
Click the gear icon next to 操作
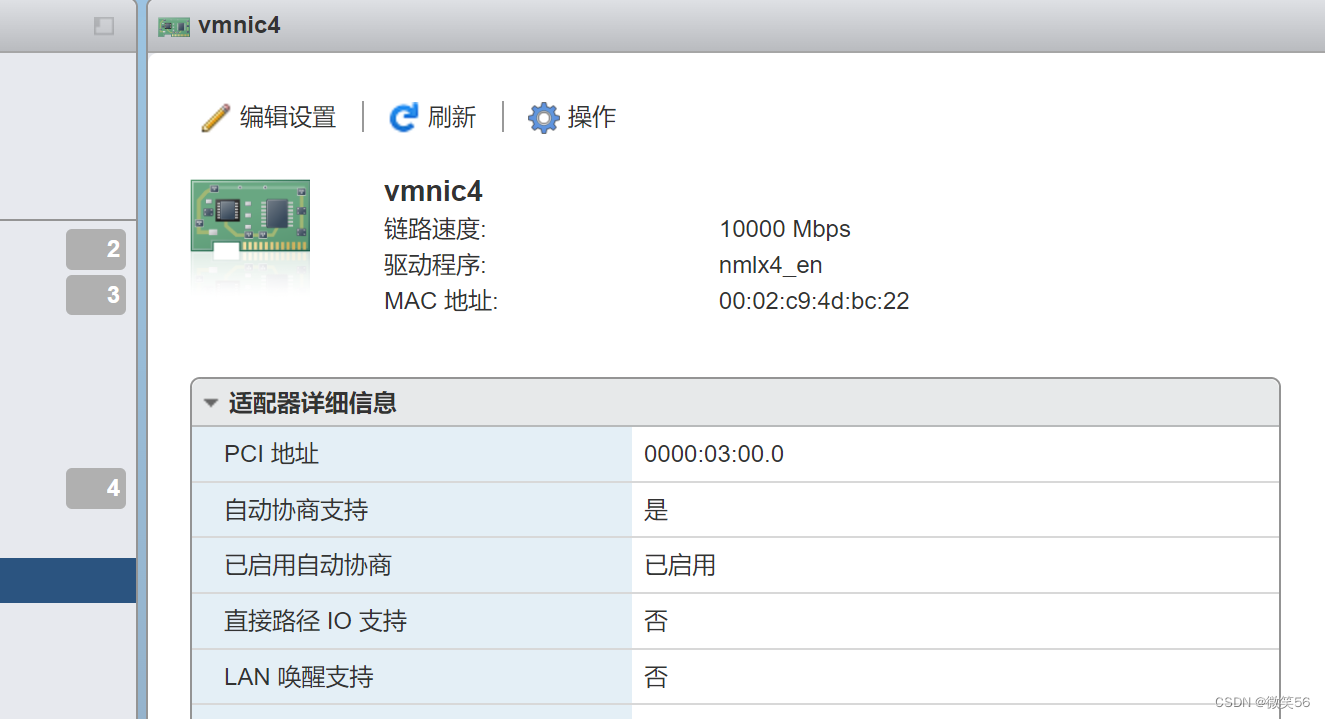pyautogui.click(x=543, y=118)
